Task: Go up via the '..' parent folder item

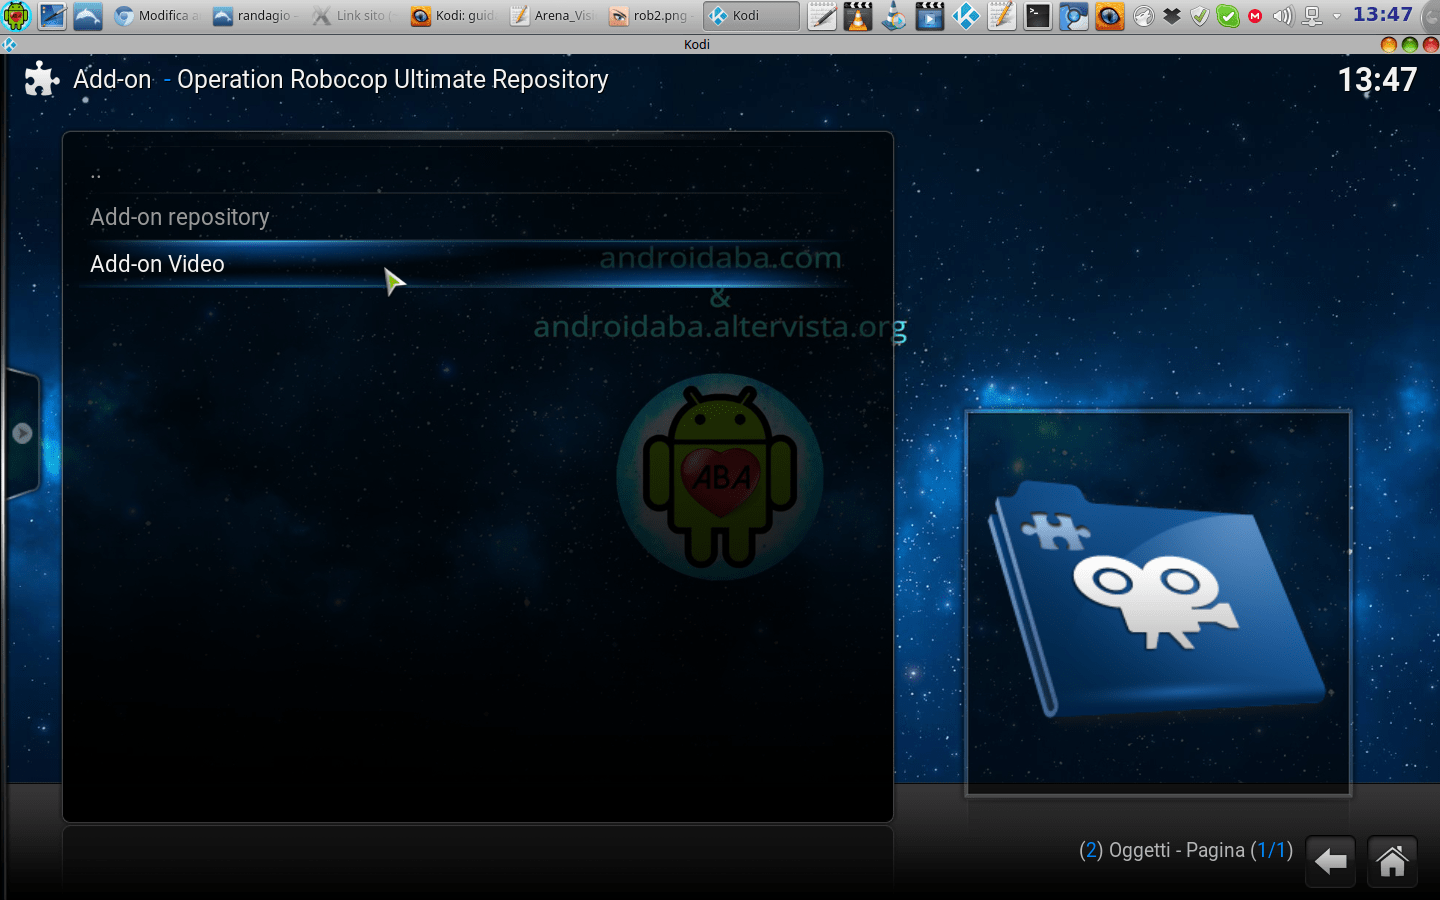Action: point(467,172)
